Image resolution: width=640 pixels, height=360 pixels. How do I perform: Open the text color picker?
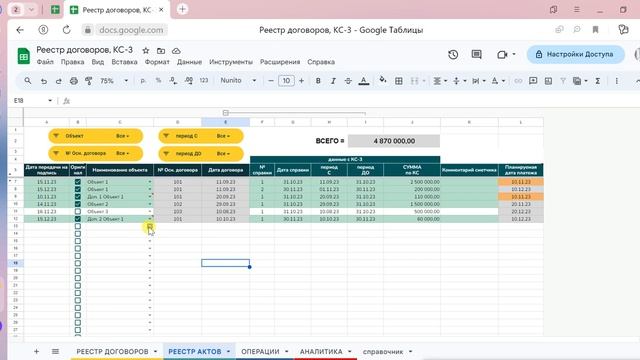364,81
